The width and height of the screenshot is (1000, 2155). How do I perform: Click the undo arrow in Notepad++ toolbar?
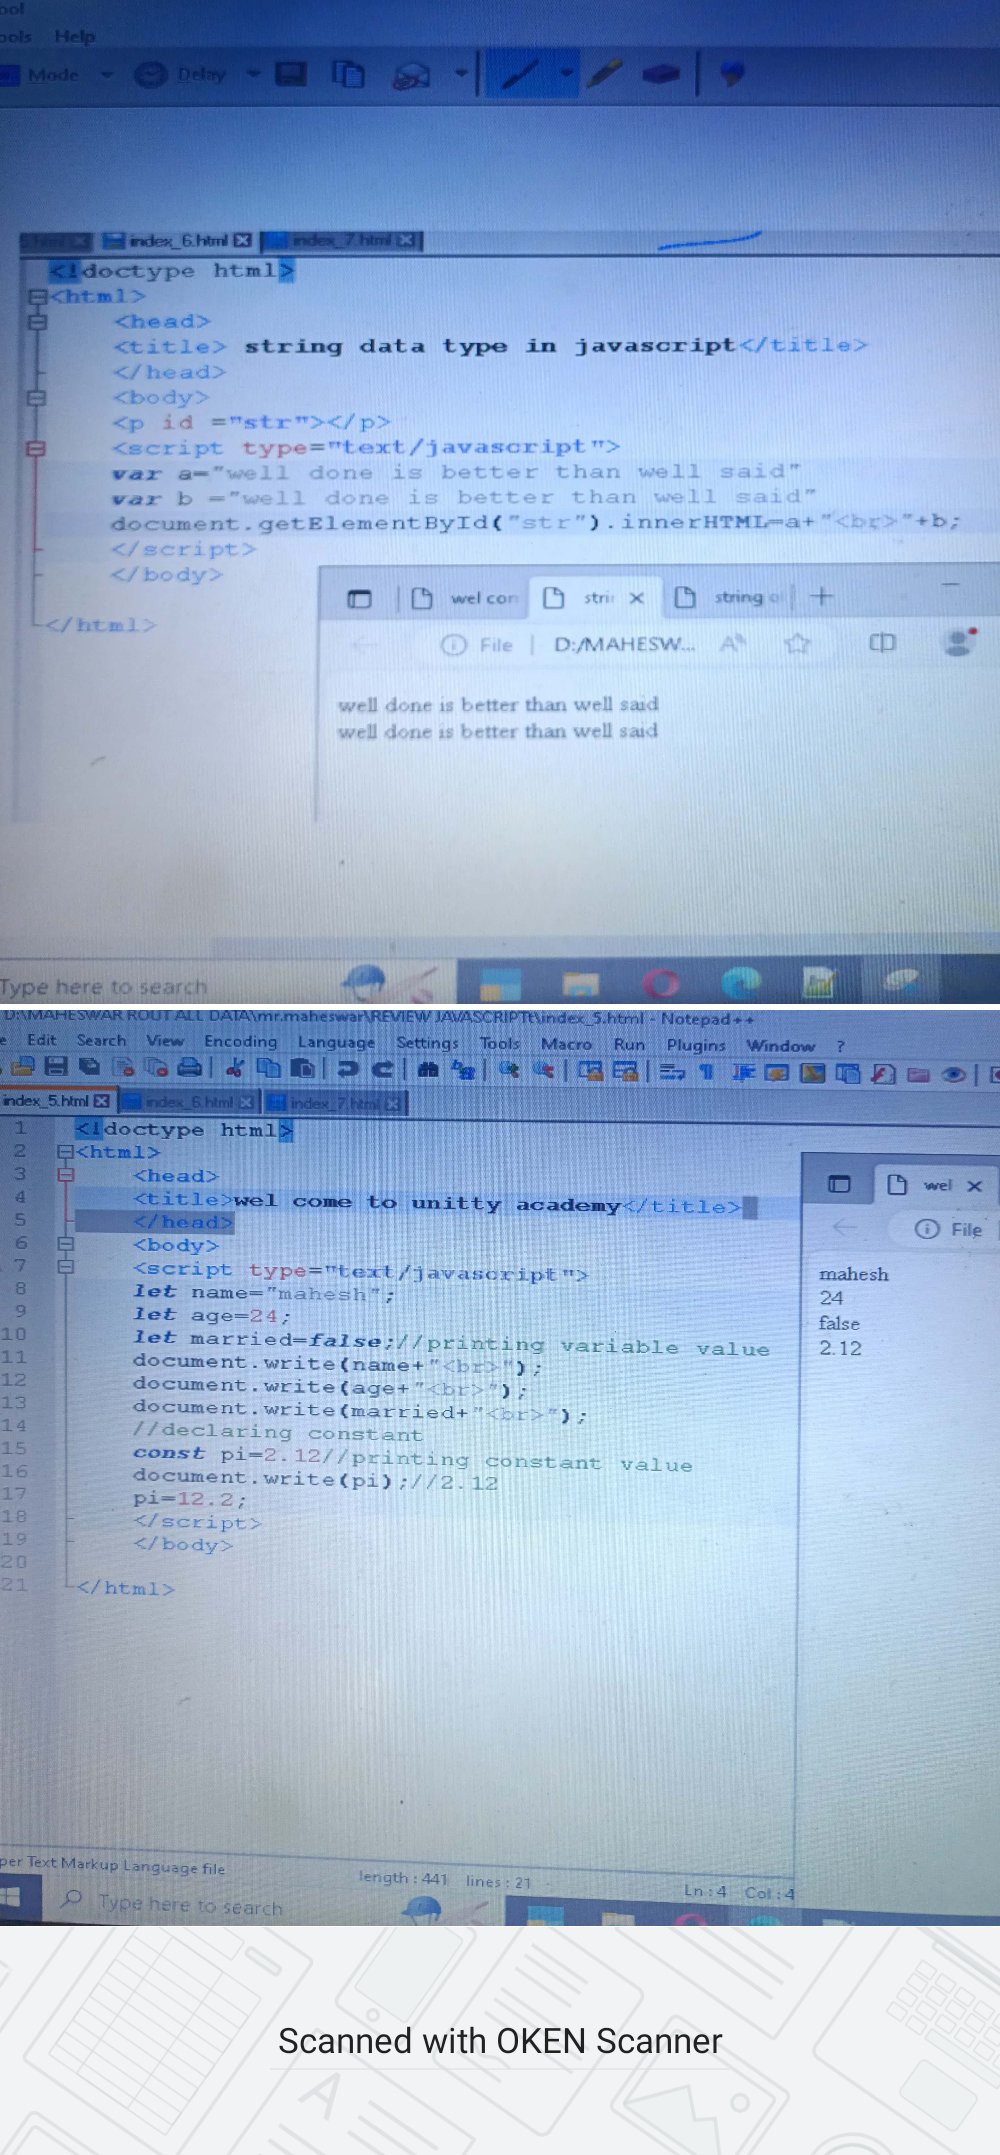click(x=348, y=1069)
